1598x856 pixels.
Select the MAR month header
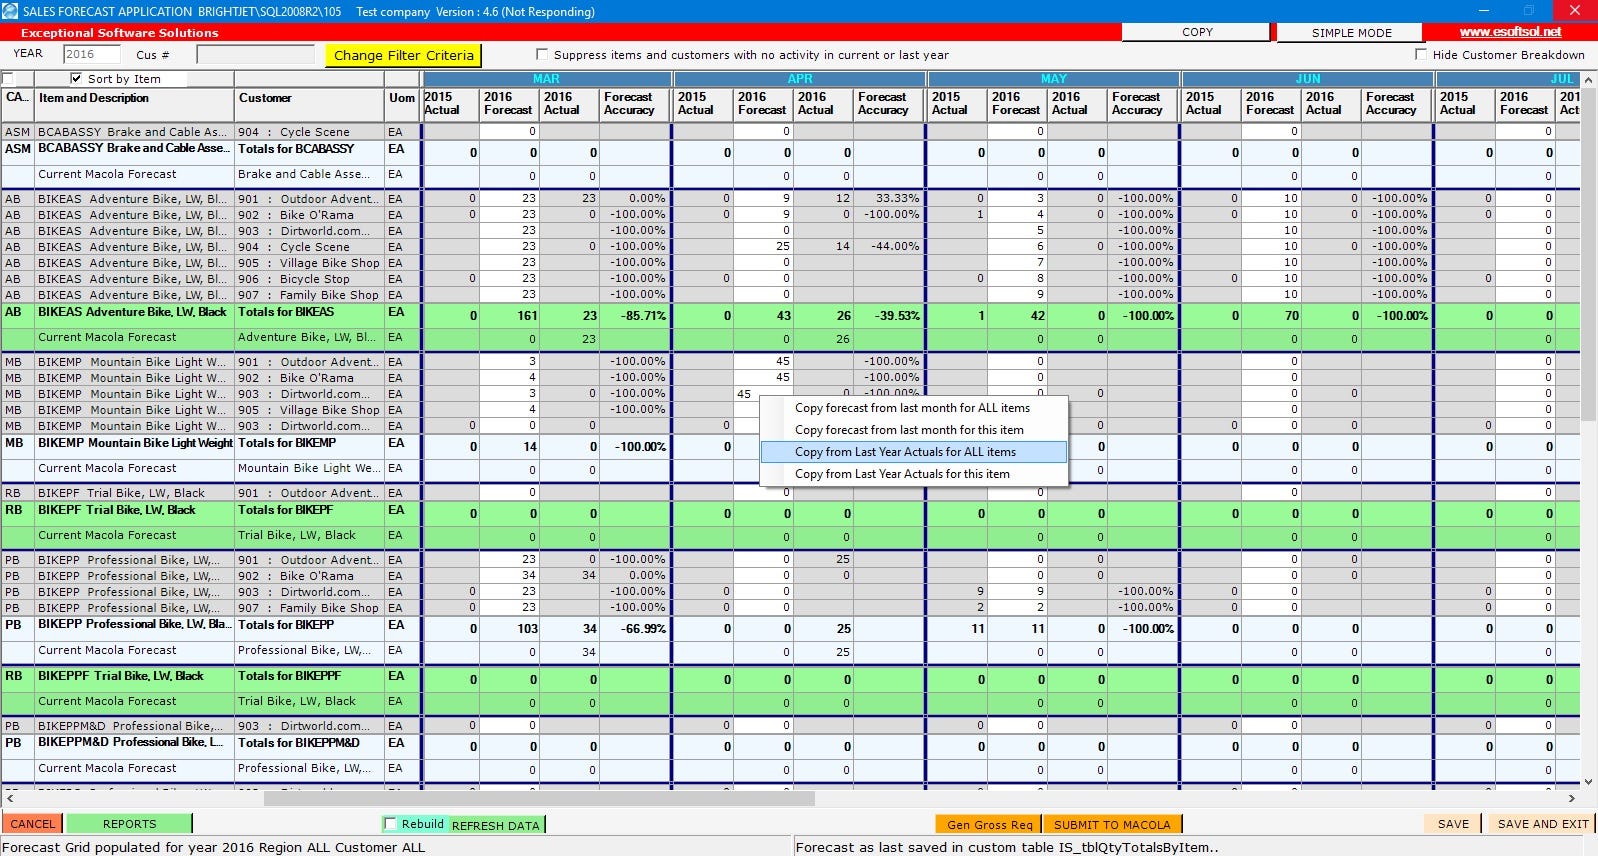click(546, 78)
